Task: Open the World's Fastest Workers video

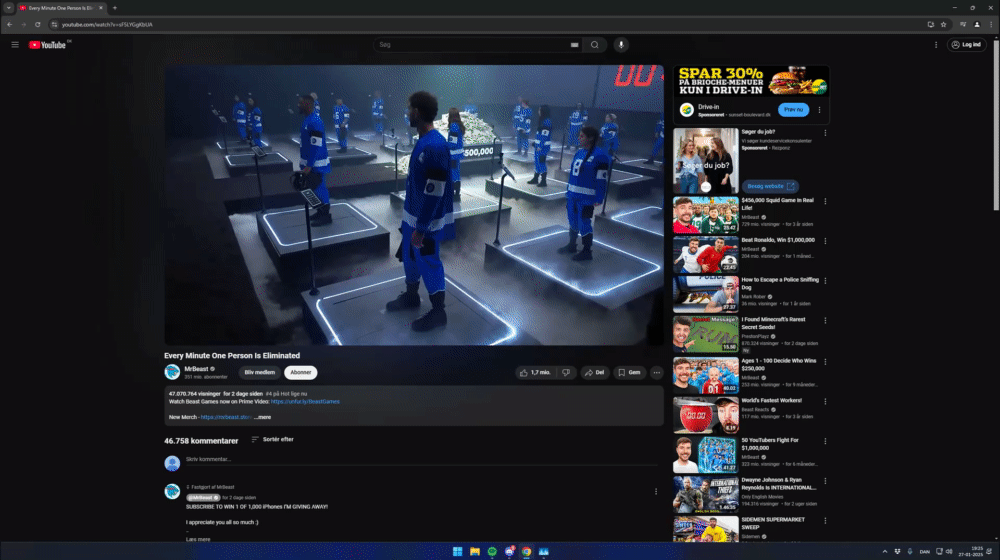Action: tap(705, 415)
